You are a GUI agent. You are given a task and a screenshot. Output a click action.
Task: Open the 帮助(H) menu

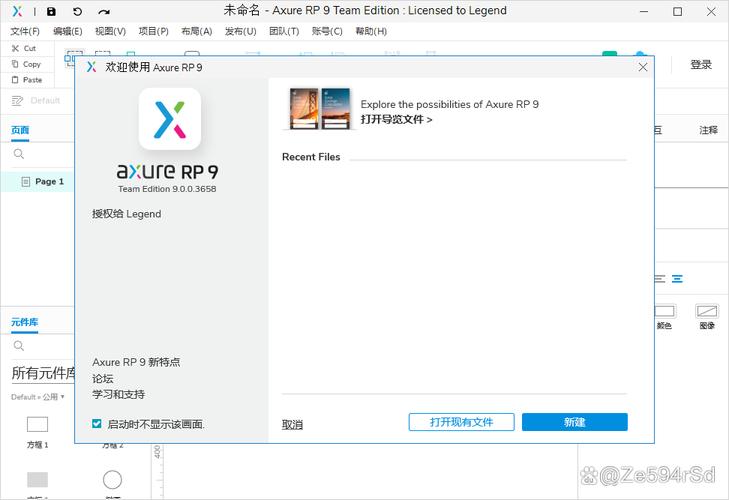point(371,31)
